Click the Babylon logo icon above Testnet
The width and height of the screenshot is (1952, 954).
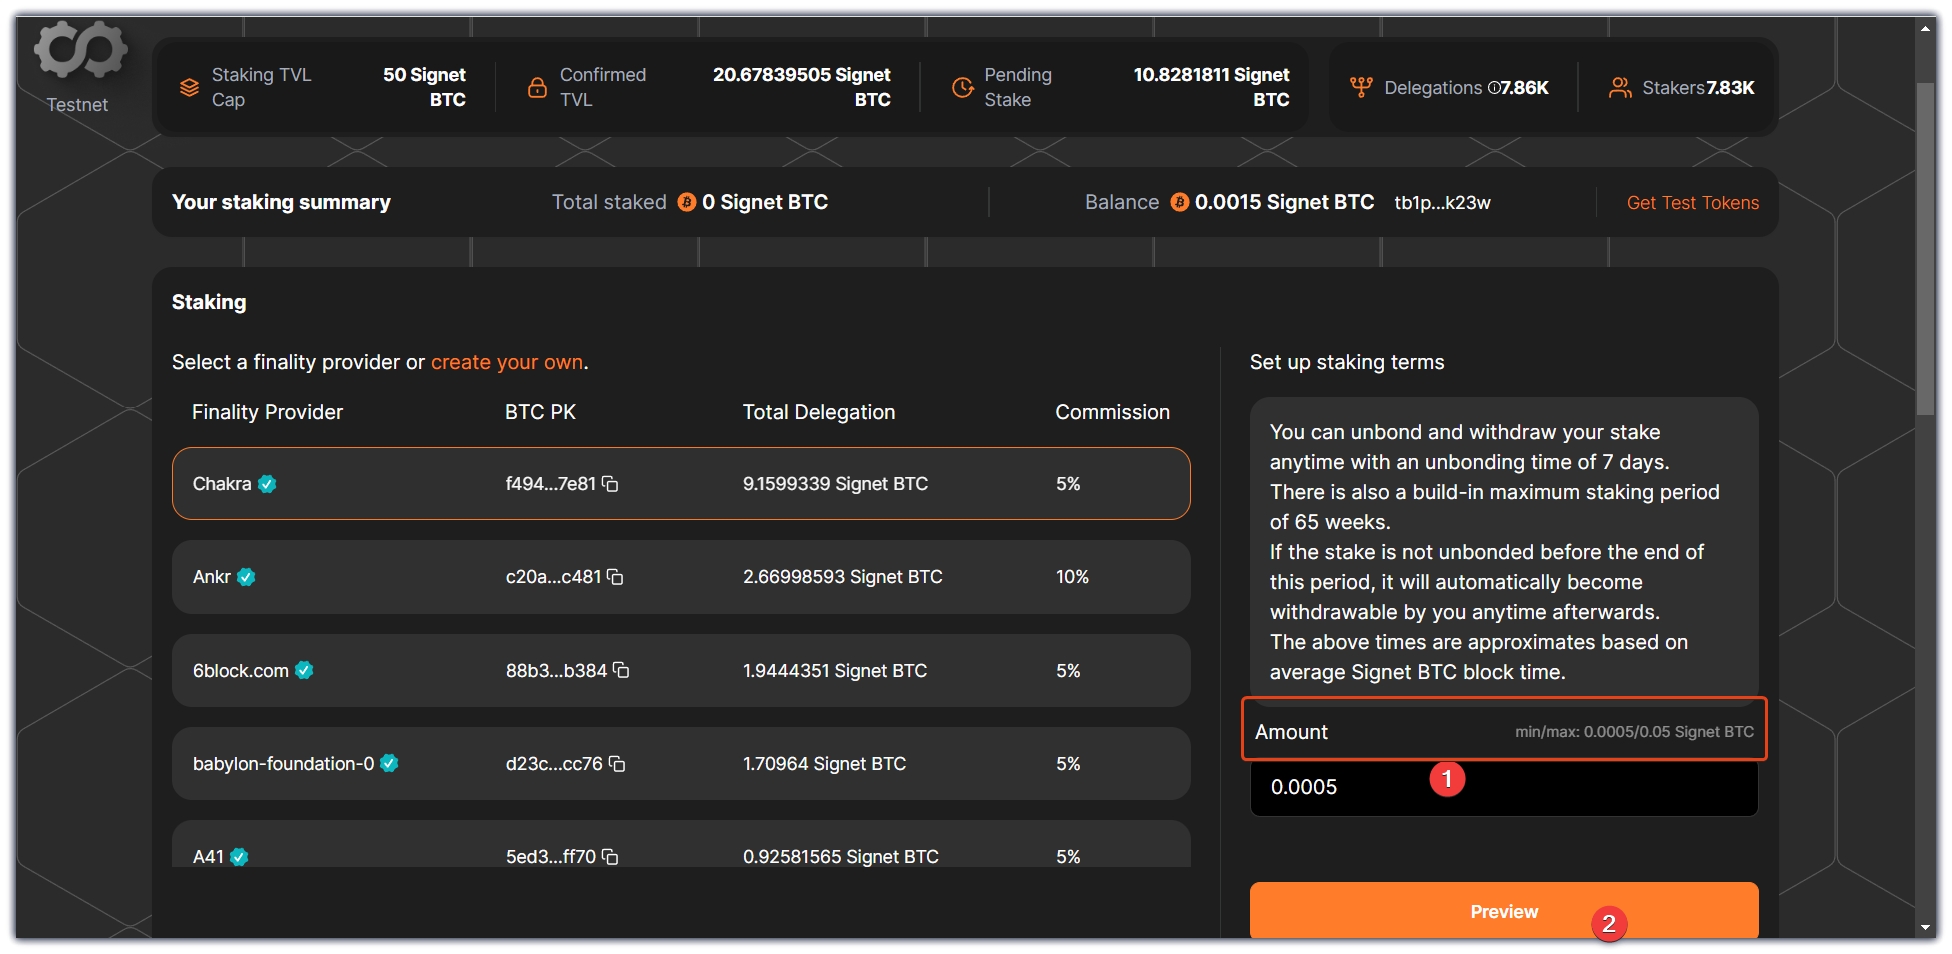point(80,50)
